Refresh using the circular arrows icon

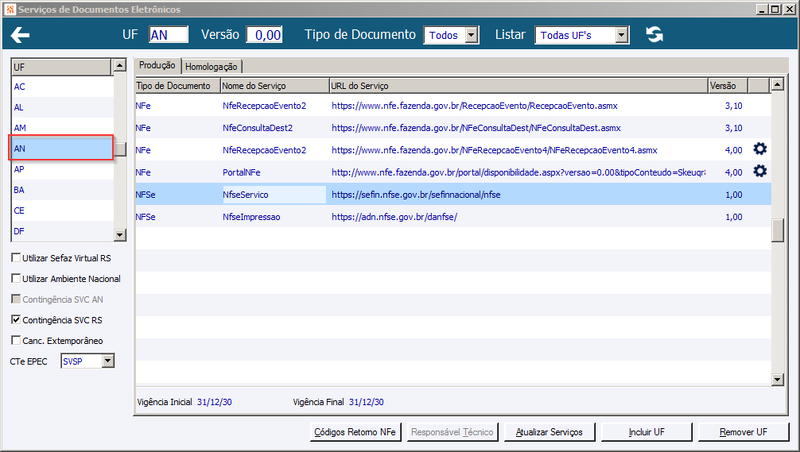click(x=655, y=34)
